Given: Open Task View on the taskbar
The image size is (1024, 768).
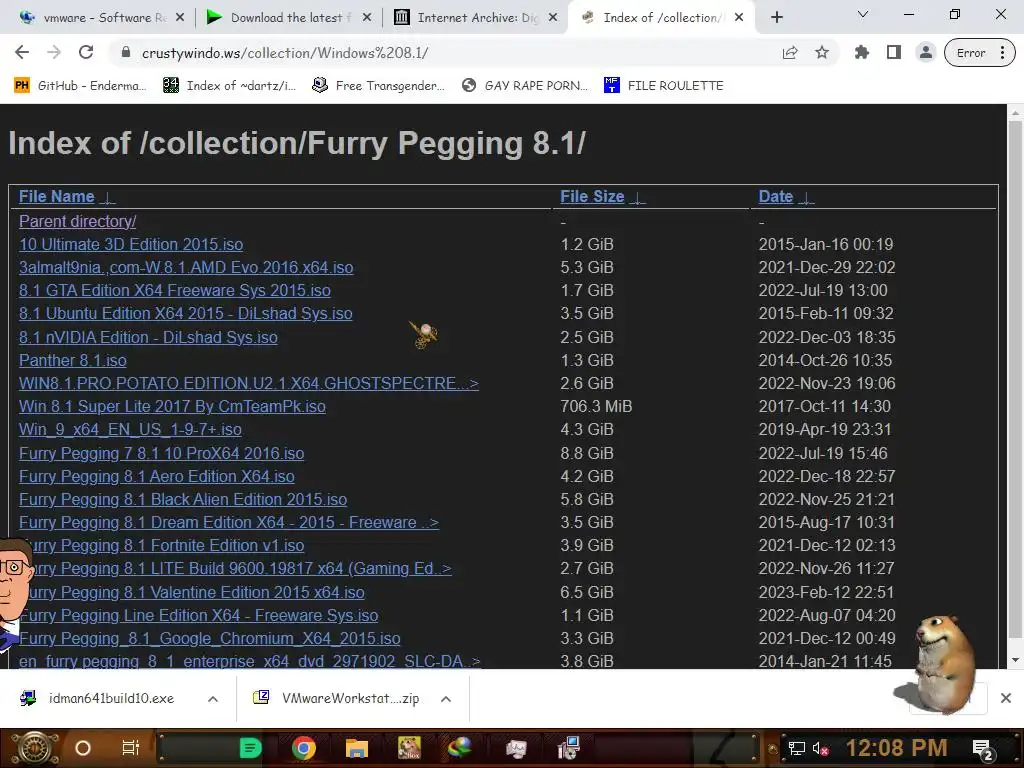Looking at the screenshot, I should [x=131, y=748].
